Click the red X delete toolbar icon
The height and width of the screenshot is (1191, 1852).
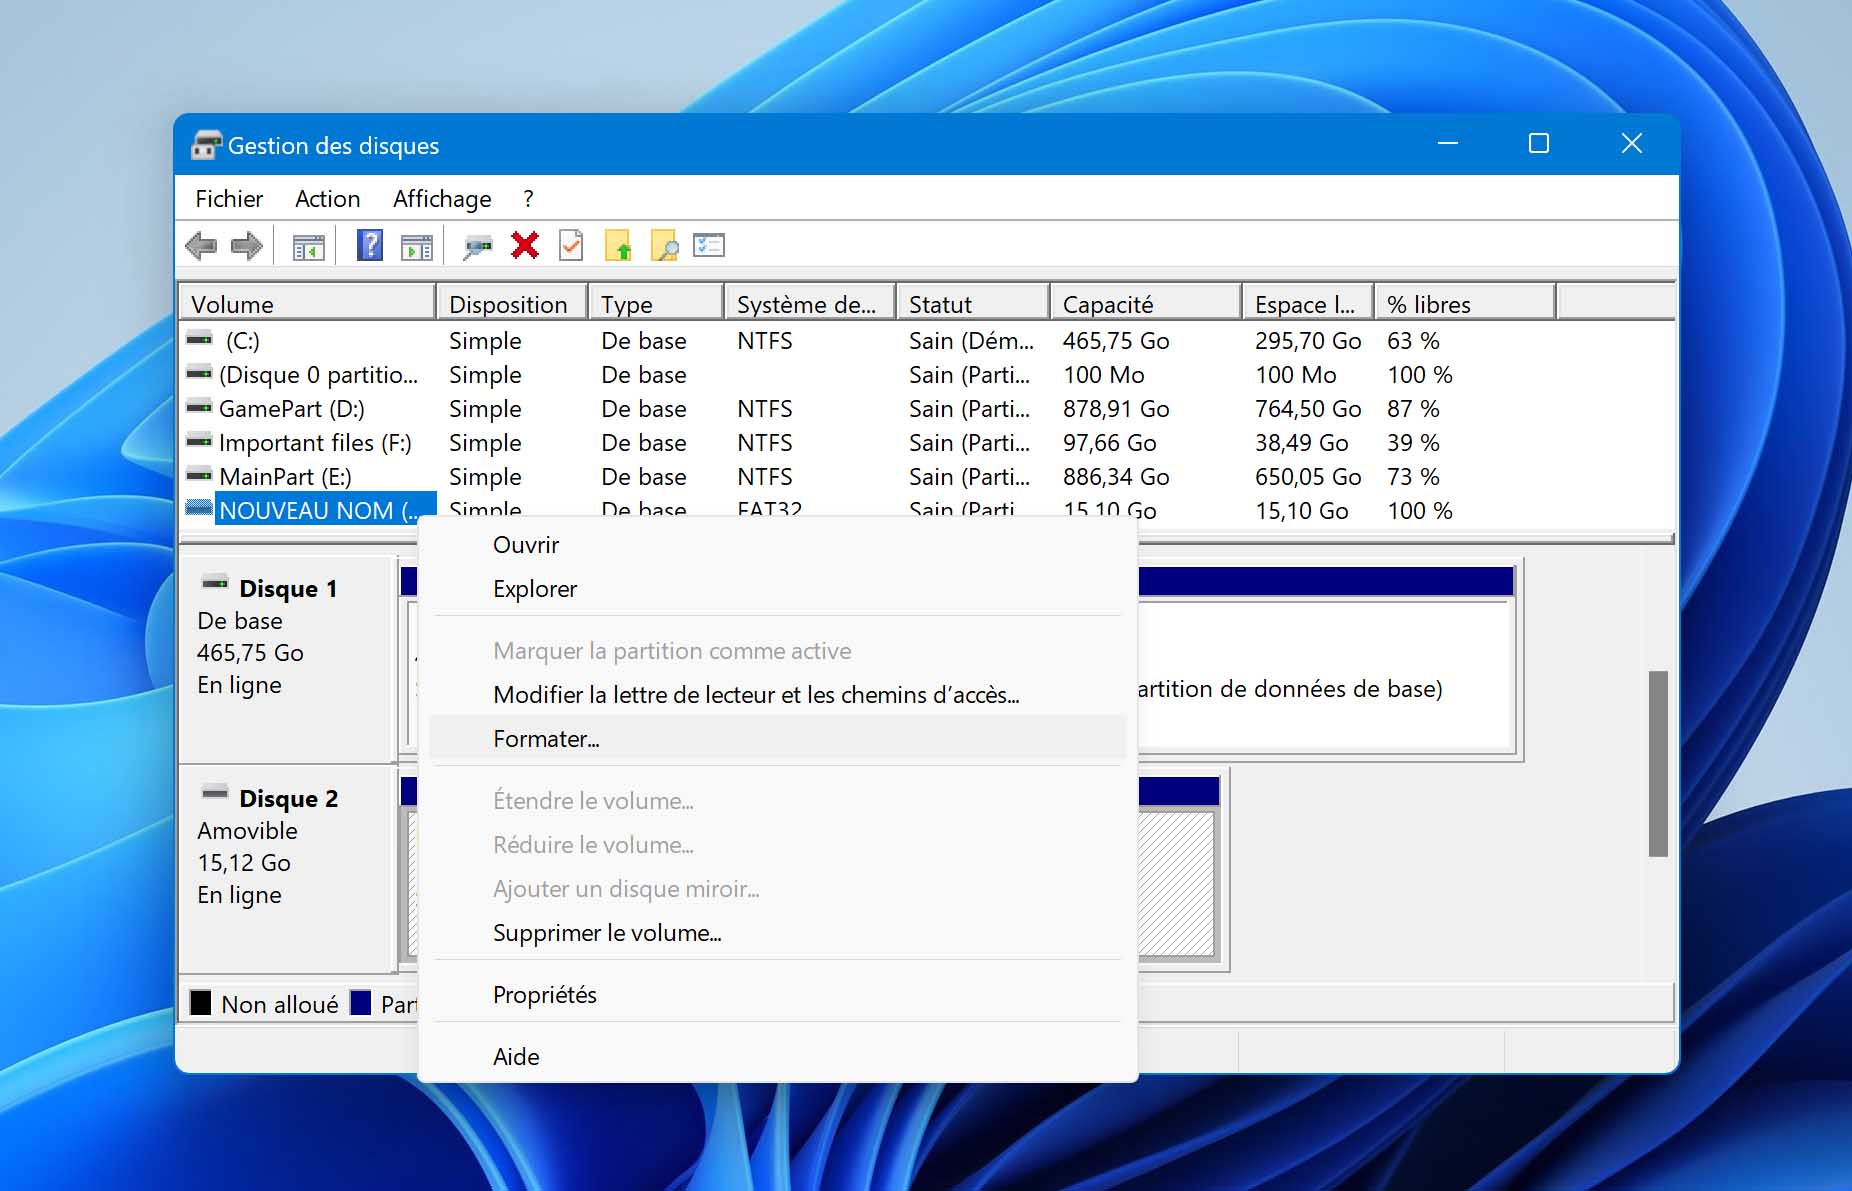pos(525,245)
